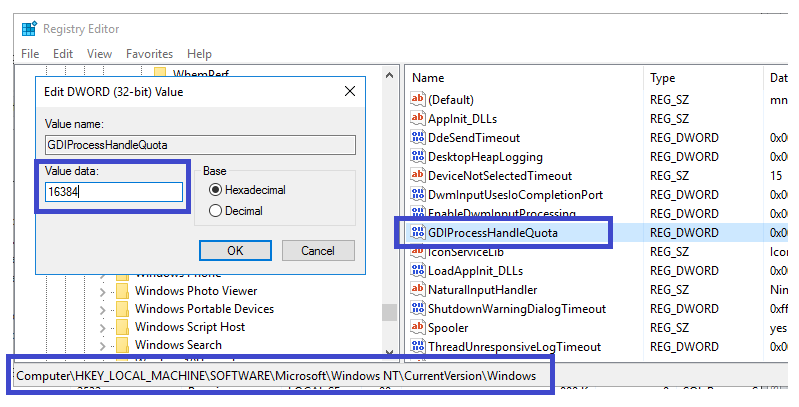The width and height of the screenshot is (799, 407).
Task: Click the DwmInputUsesIoCompletionPort DWORD icon
Action: coord(418,194)
